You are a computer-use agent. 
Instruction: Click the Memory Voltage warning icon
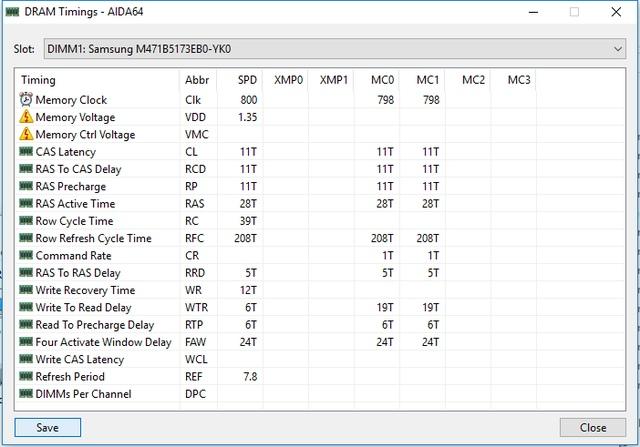point(26,117)
